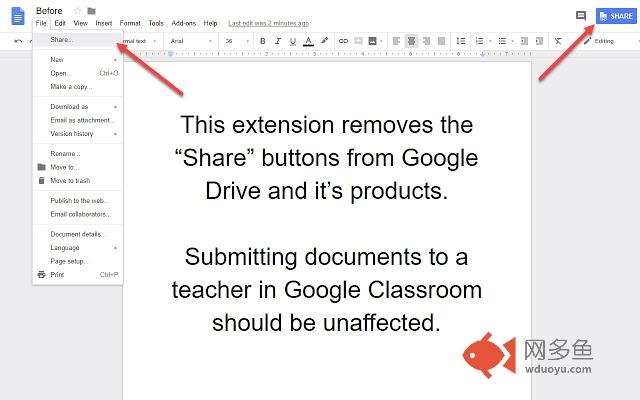640x400 pixels.
Task: Open the line spacing options
Action: (x=461, y=41)
